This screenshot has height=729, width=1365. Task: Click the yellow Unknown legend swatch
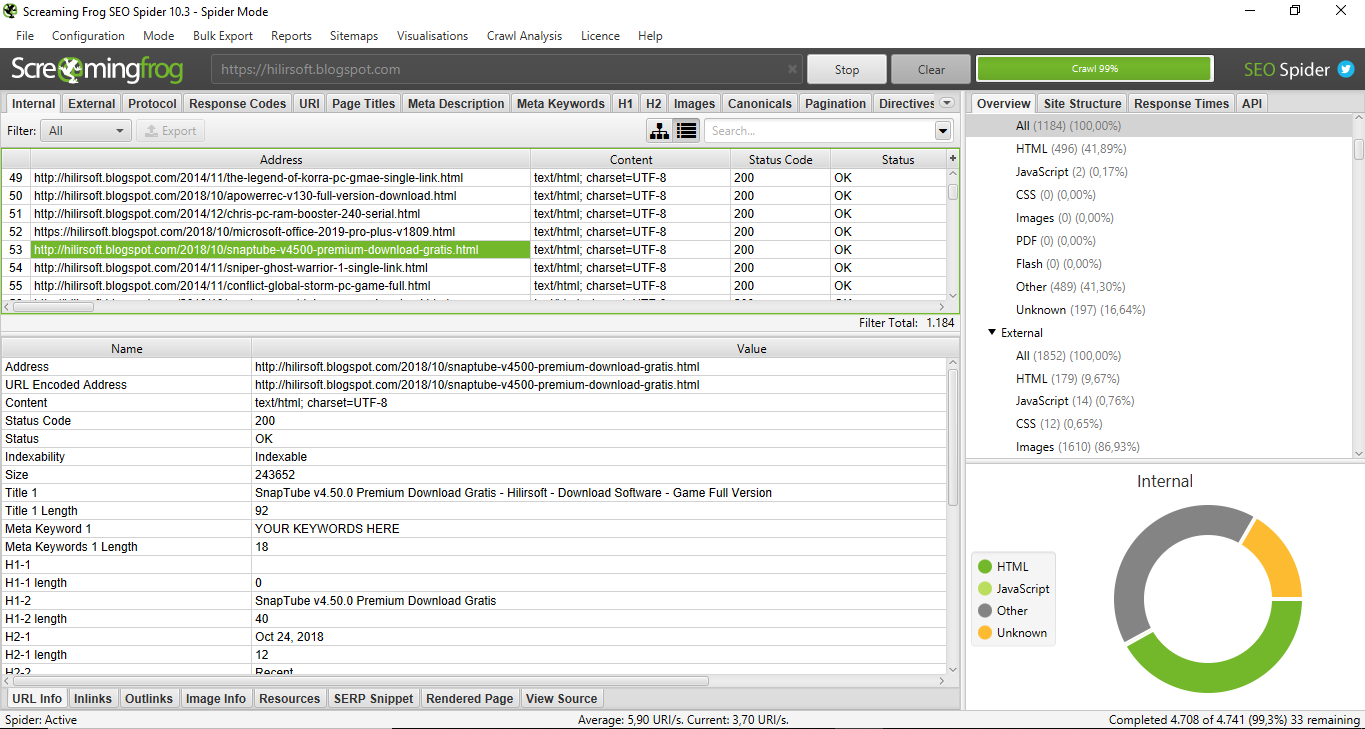pyautogui.click(x=985, y=633)
